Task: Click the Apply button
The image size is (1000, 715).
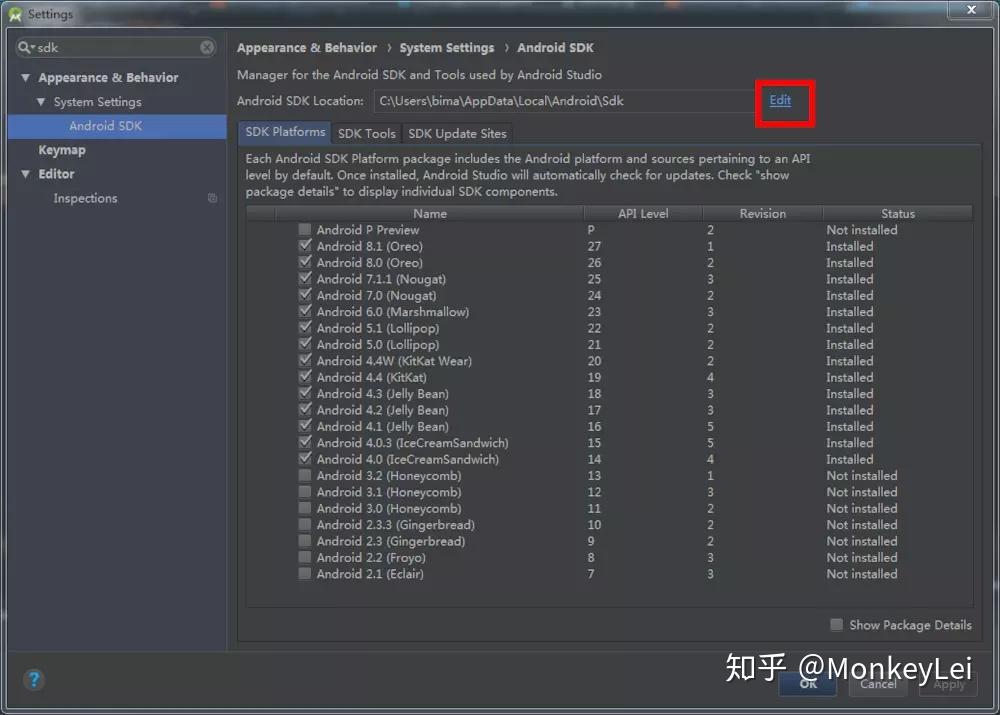Action: point(948,684)
